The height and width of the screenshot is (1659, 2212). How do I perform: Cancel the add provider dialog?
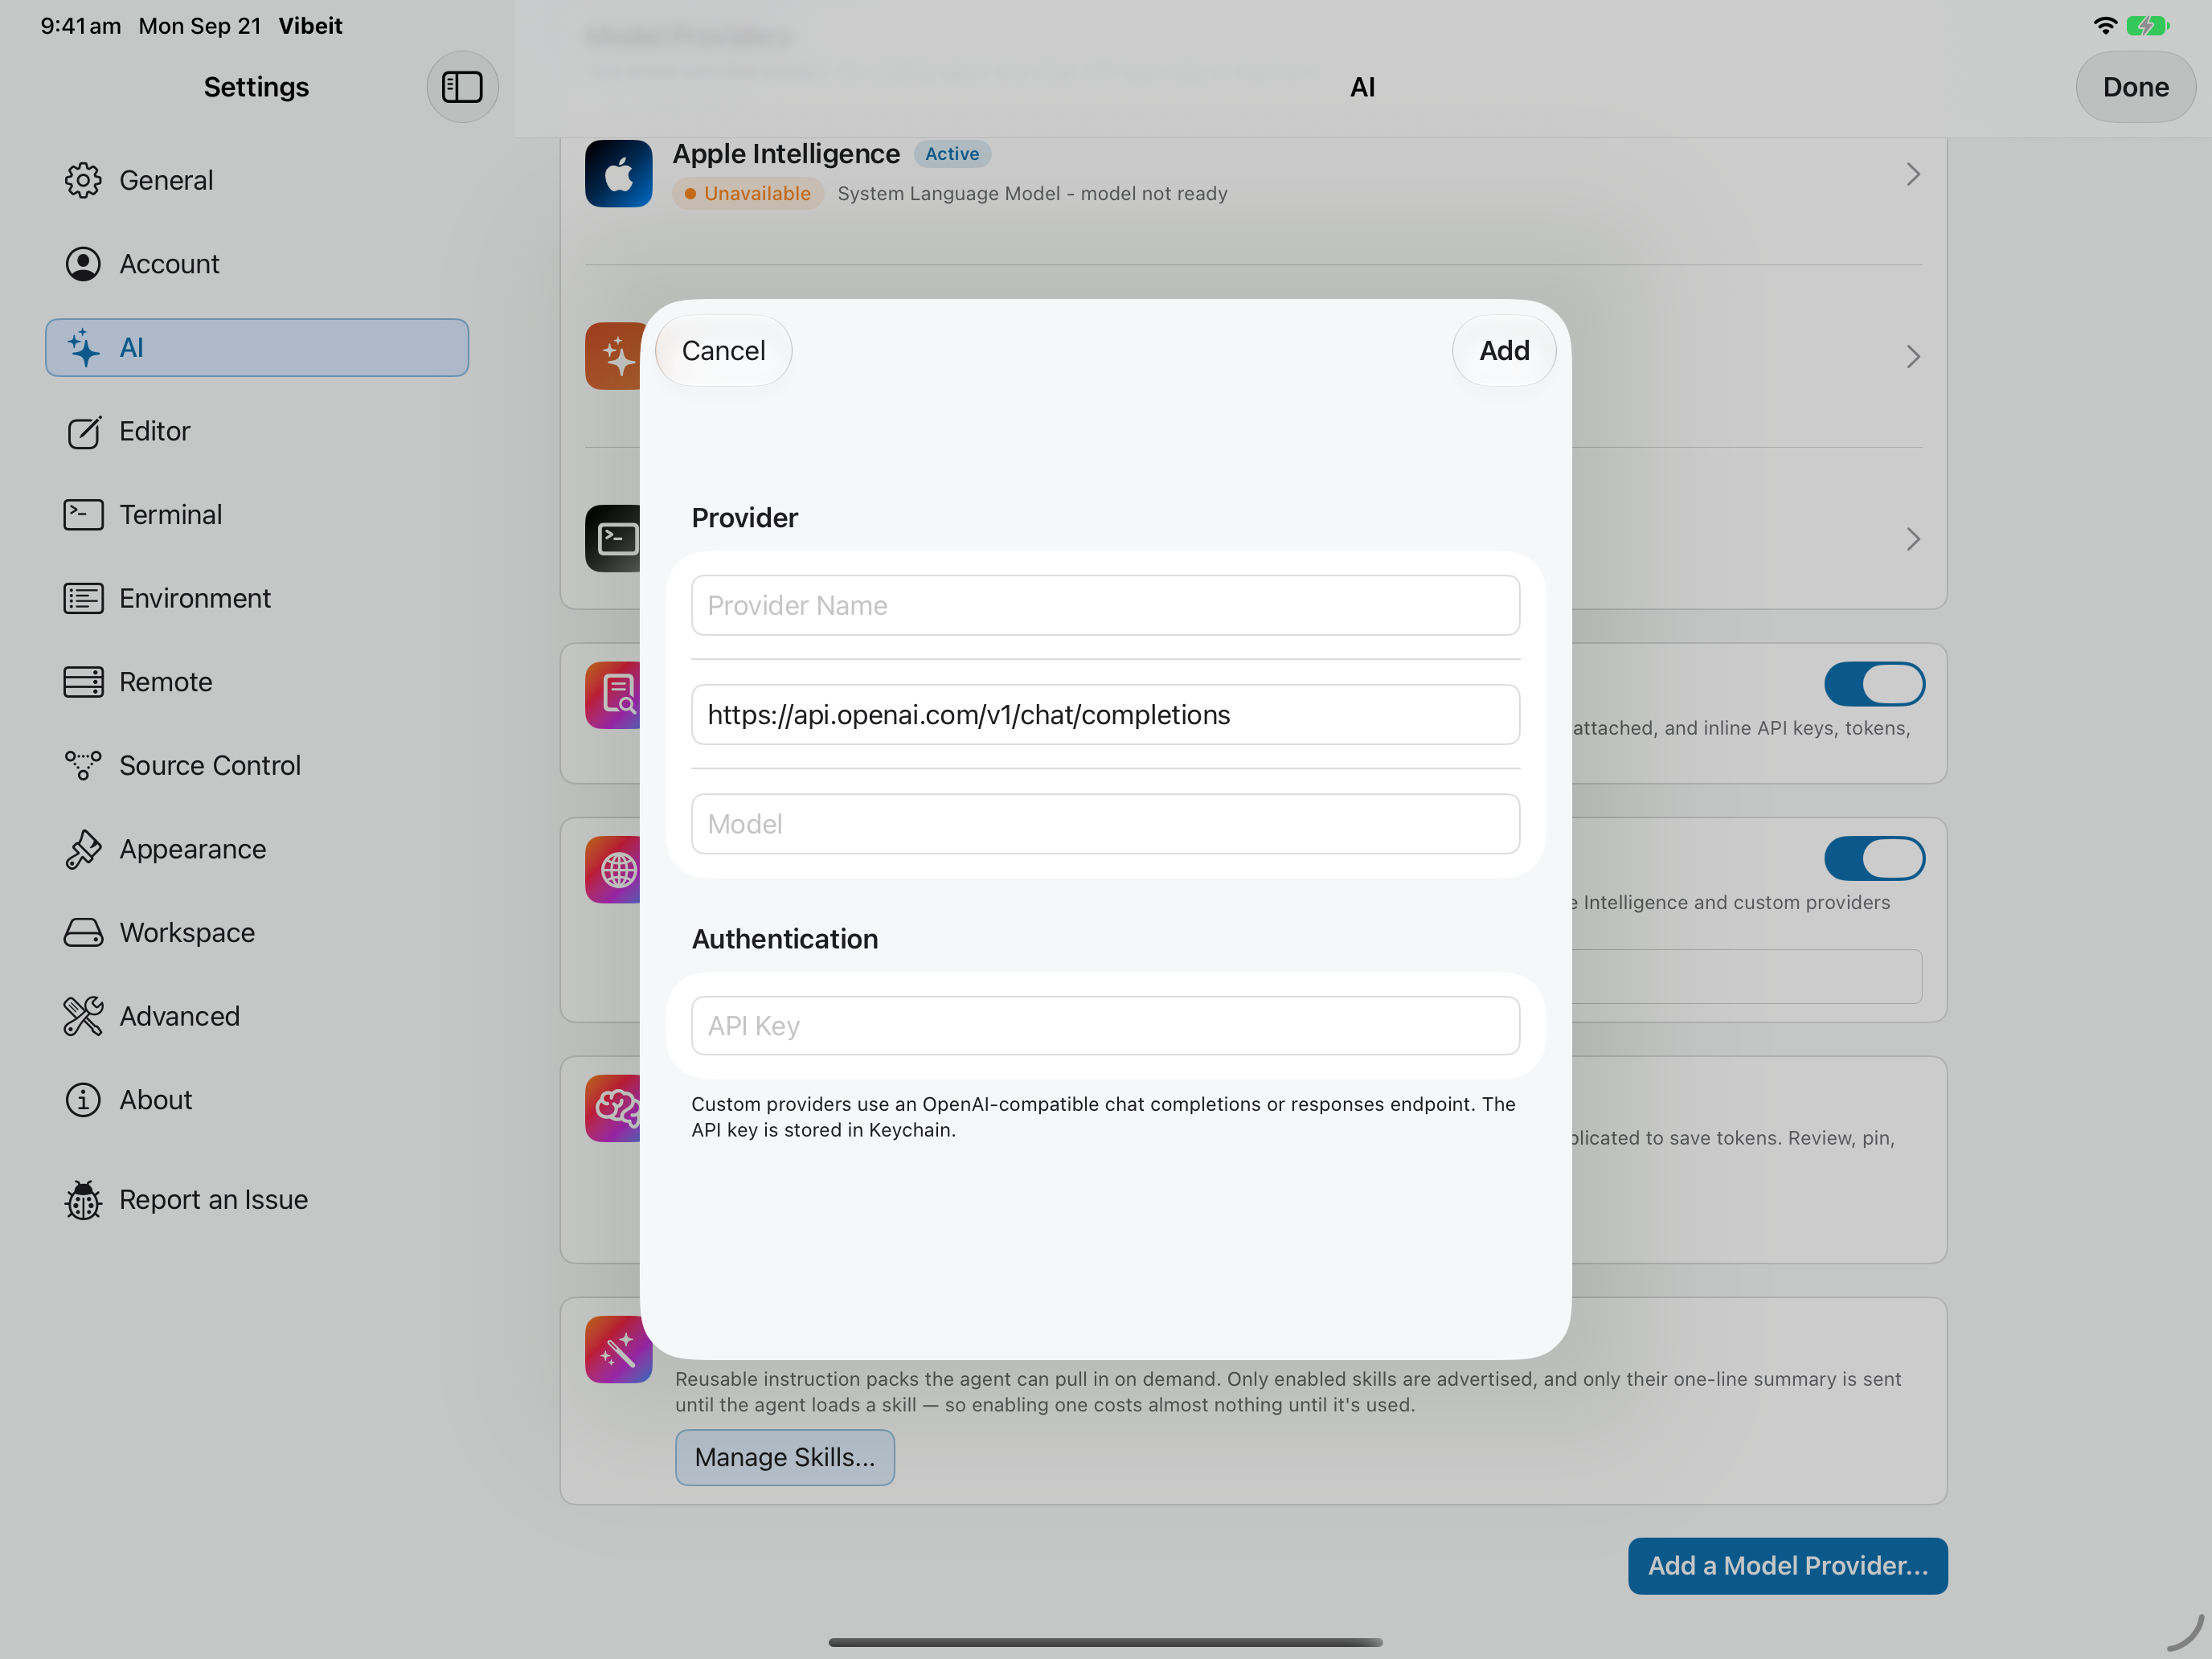723,351
